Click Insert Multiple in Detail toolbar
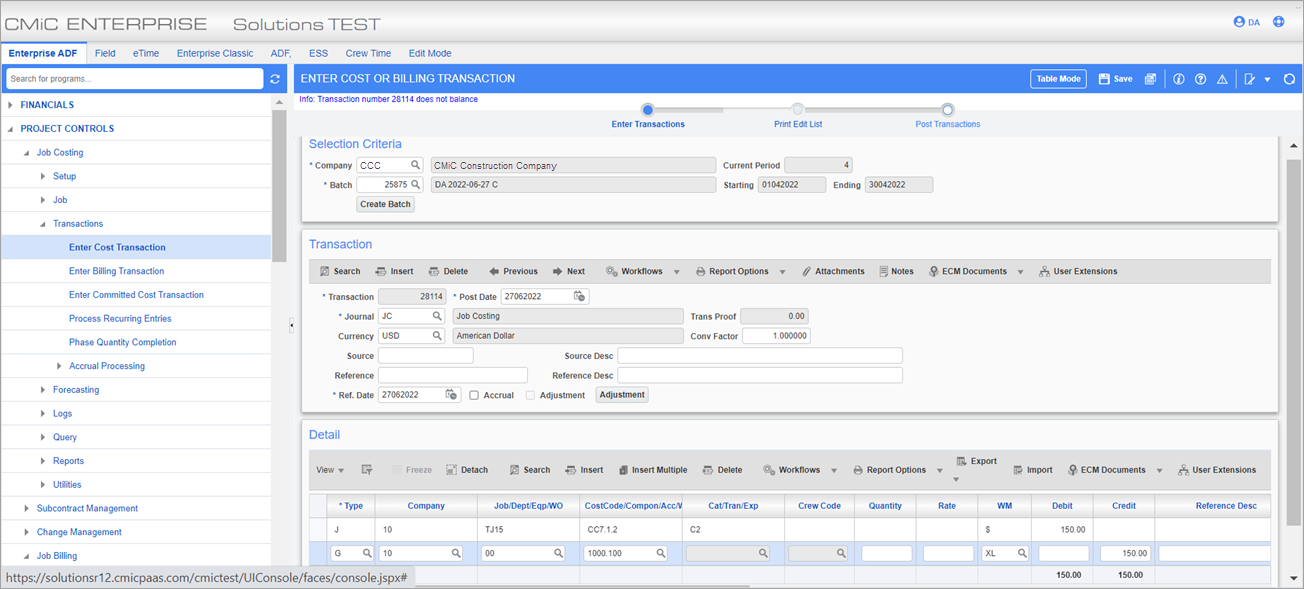 tap(653, 470)
